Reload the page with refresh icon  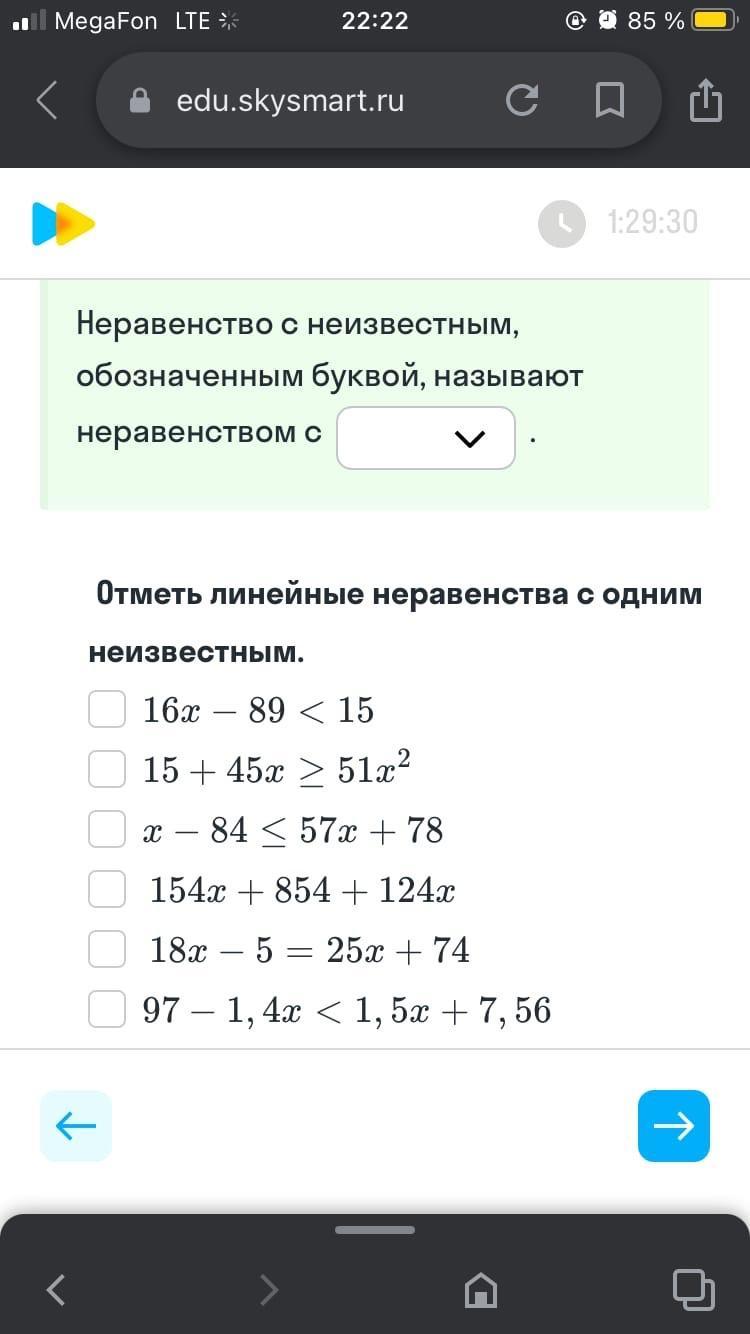coord(522,100)
